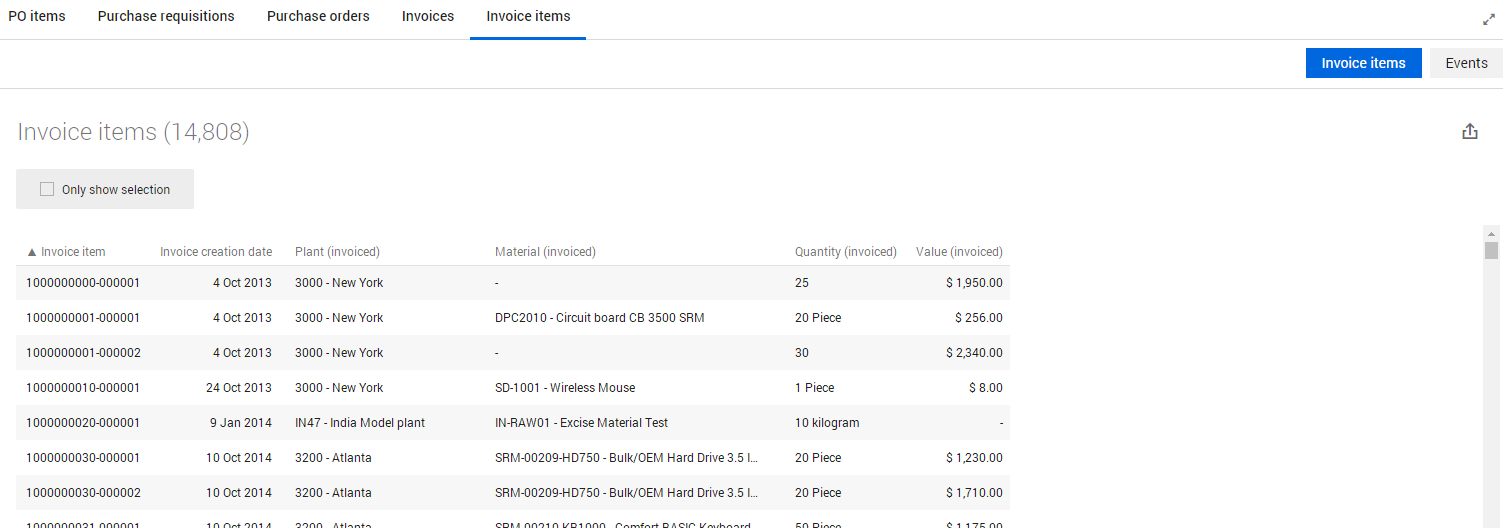Switch to the Events view button

tap(1466, 63)
